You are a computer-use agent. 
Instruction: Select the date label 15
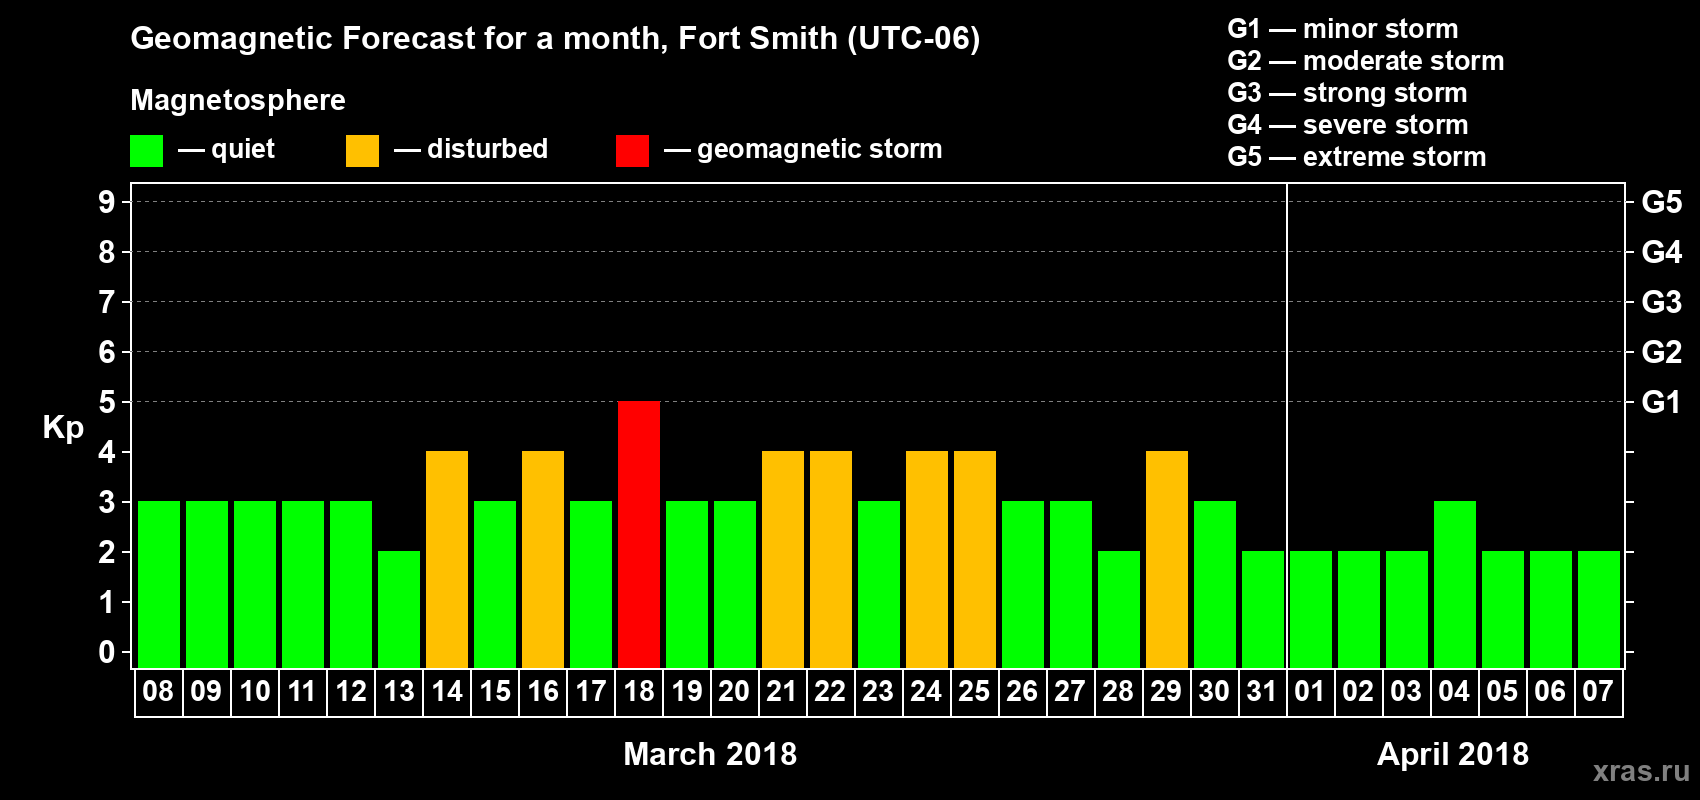pos(494,691)
